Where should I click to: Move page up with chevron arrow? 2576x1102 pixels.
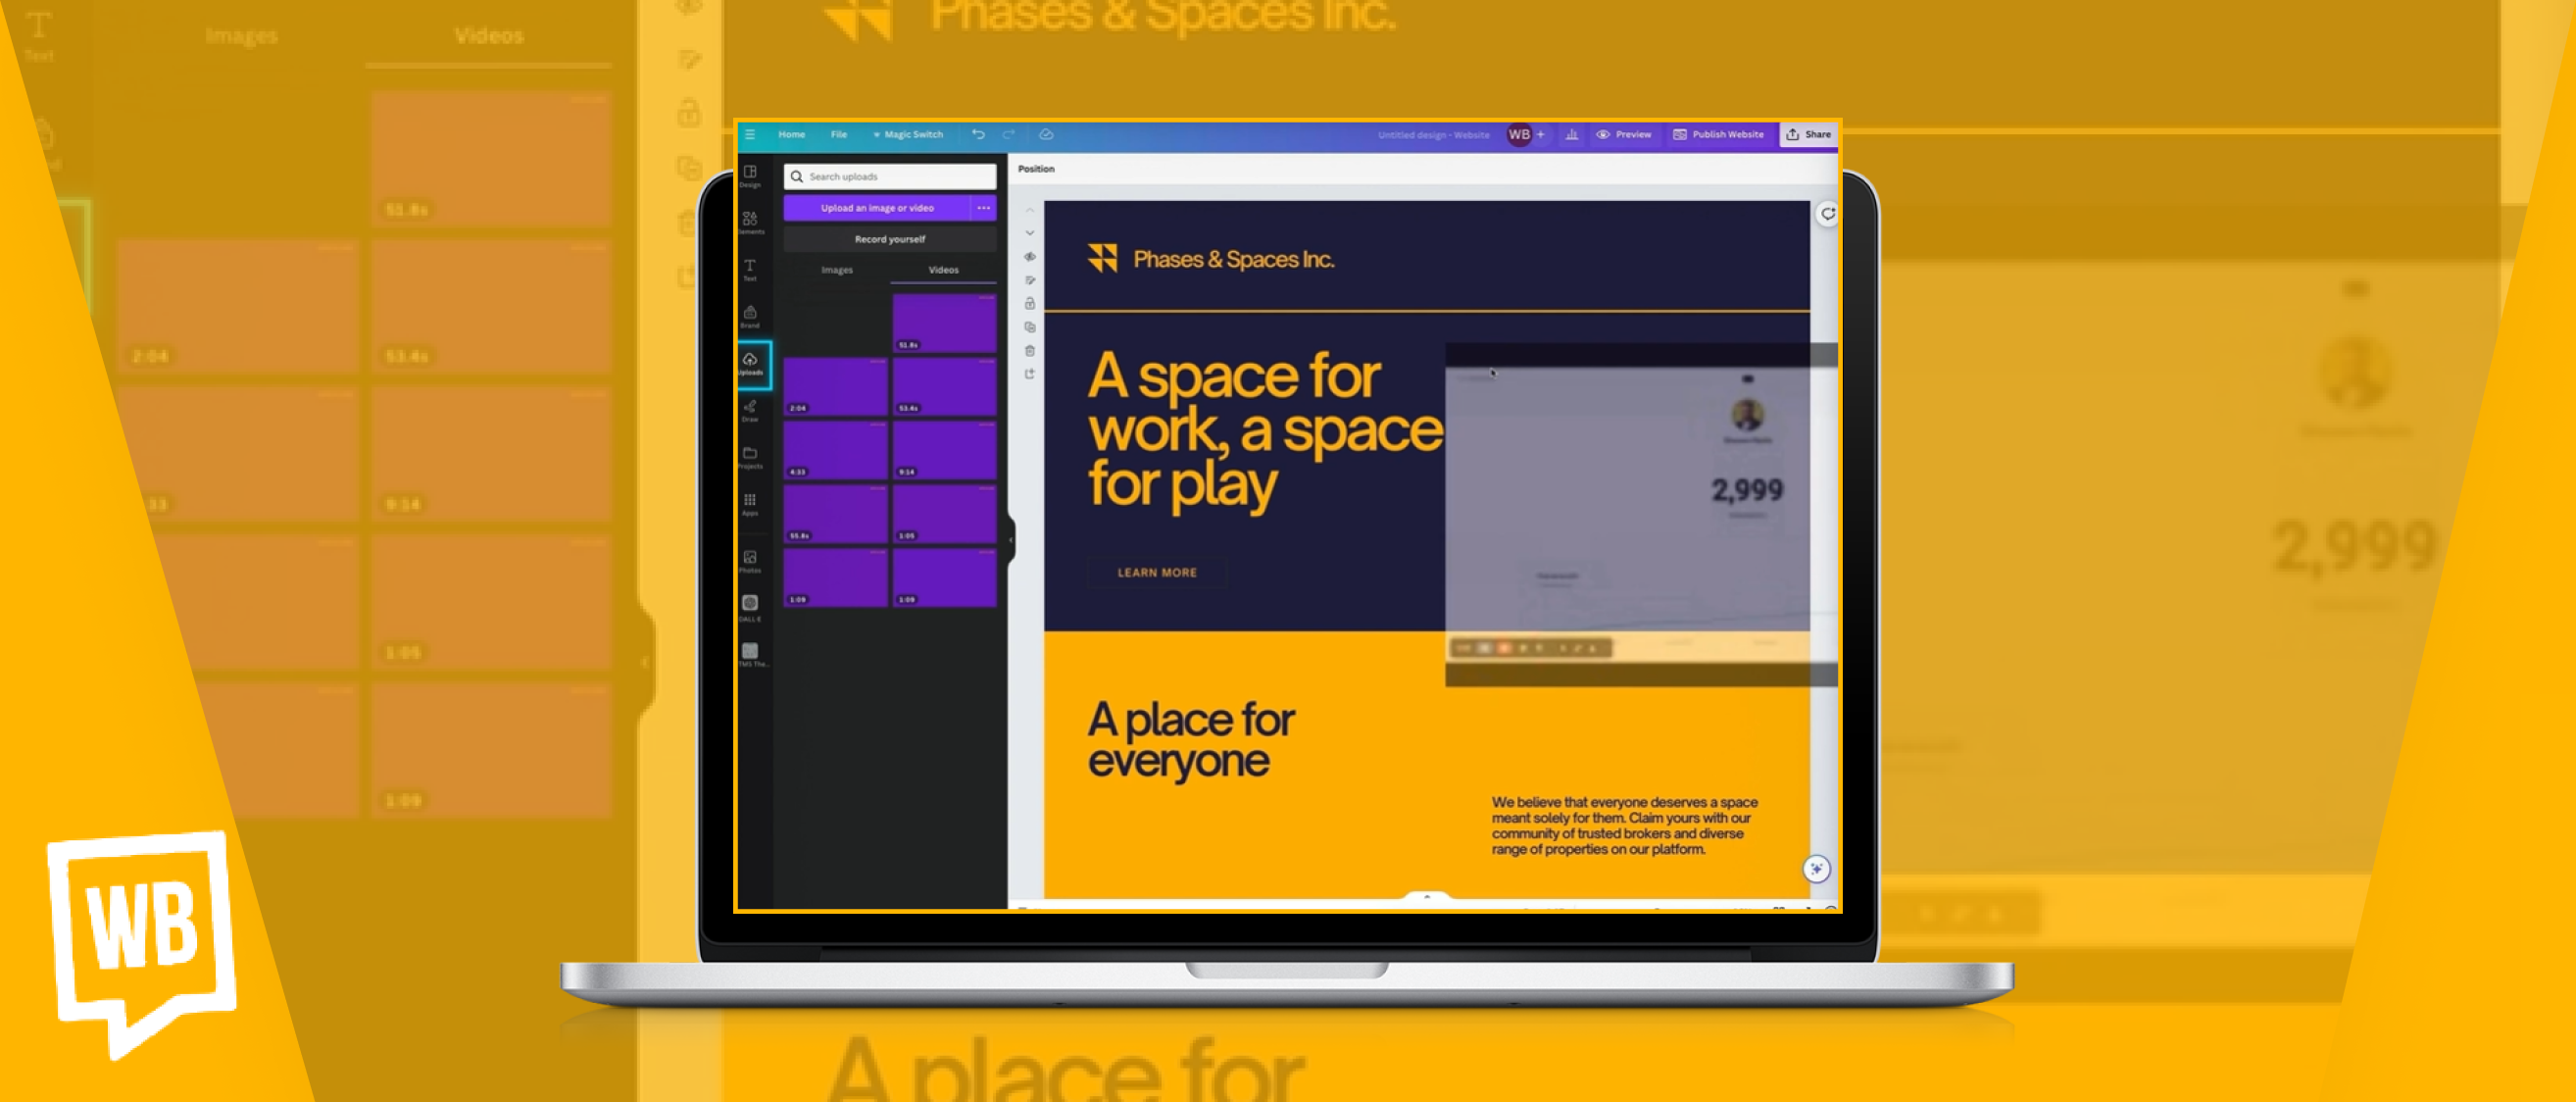[x=1030, y=210]
